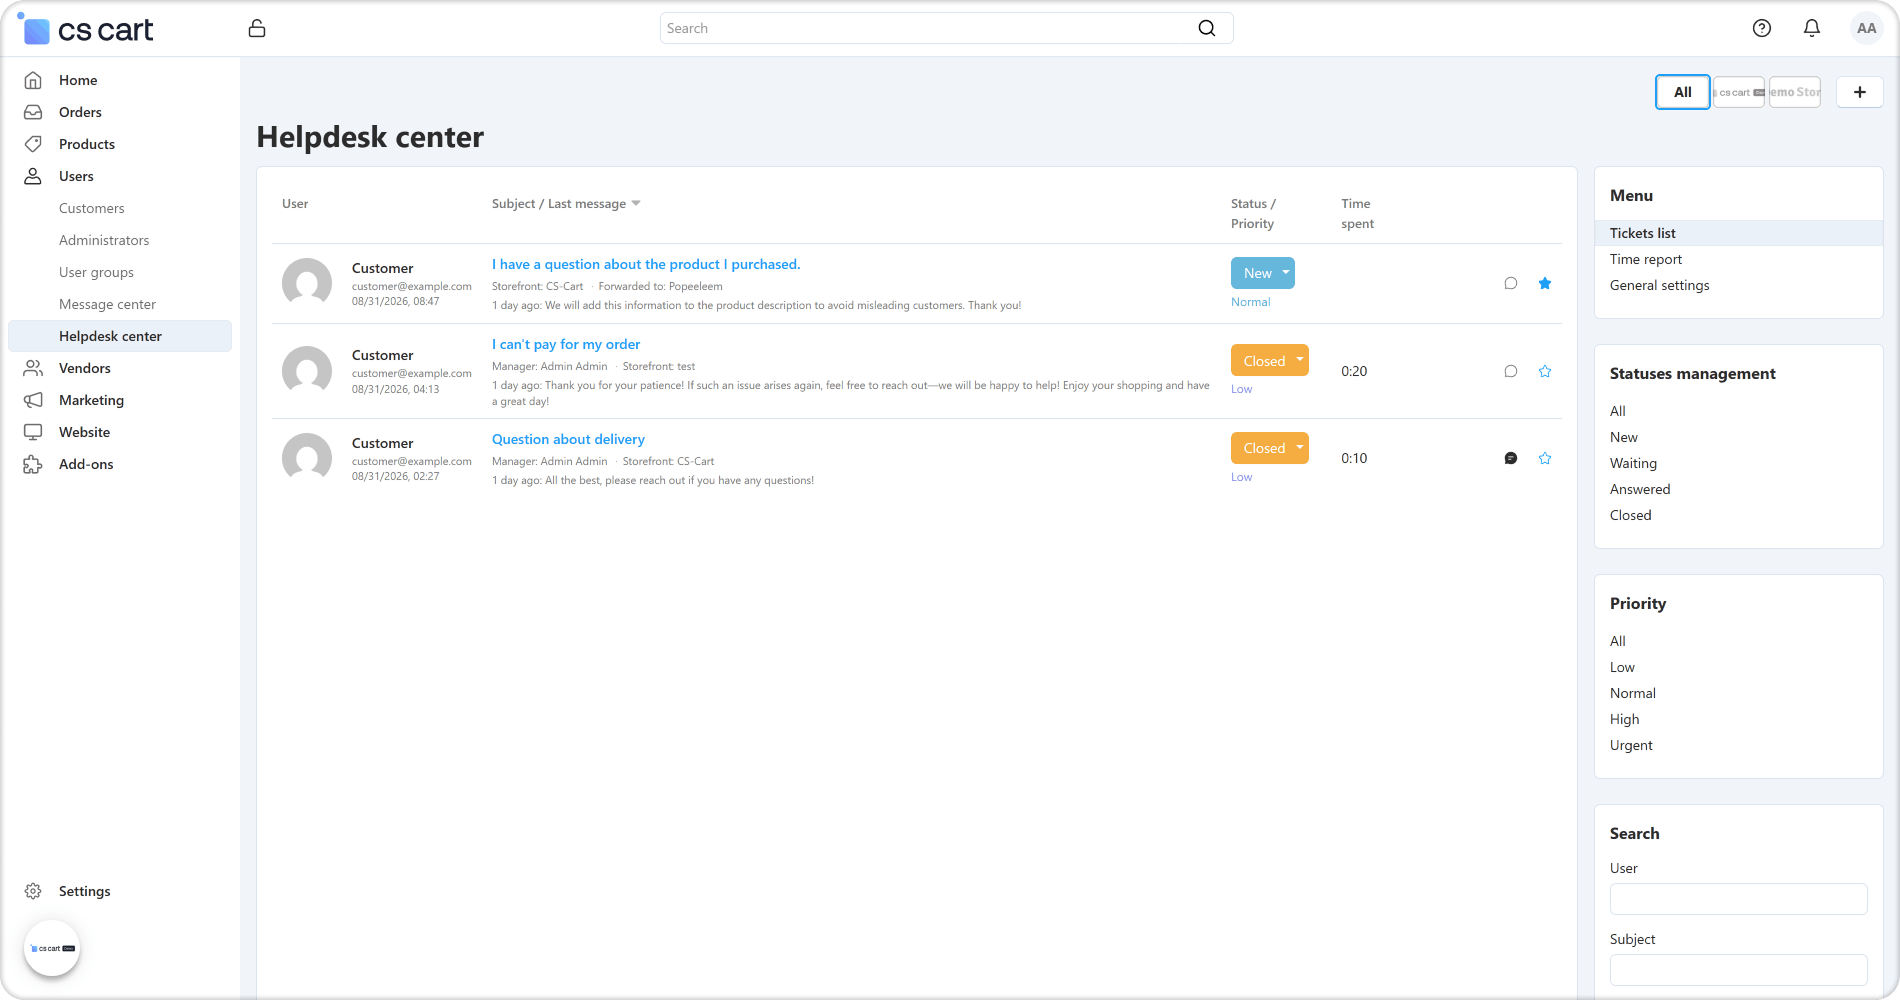
Task: Click the search magnifier icon
Action: click(1207, 28)
